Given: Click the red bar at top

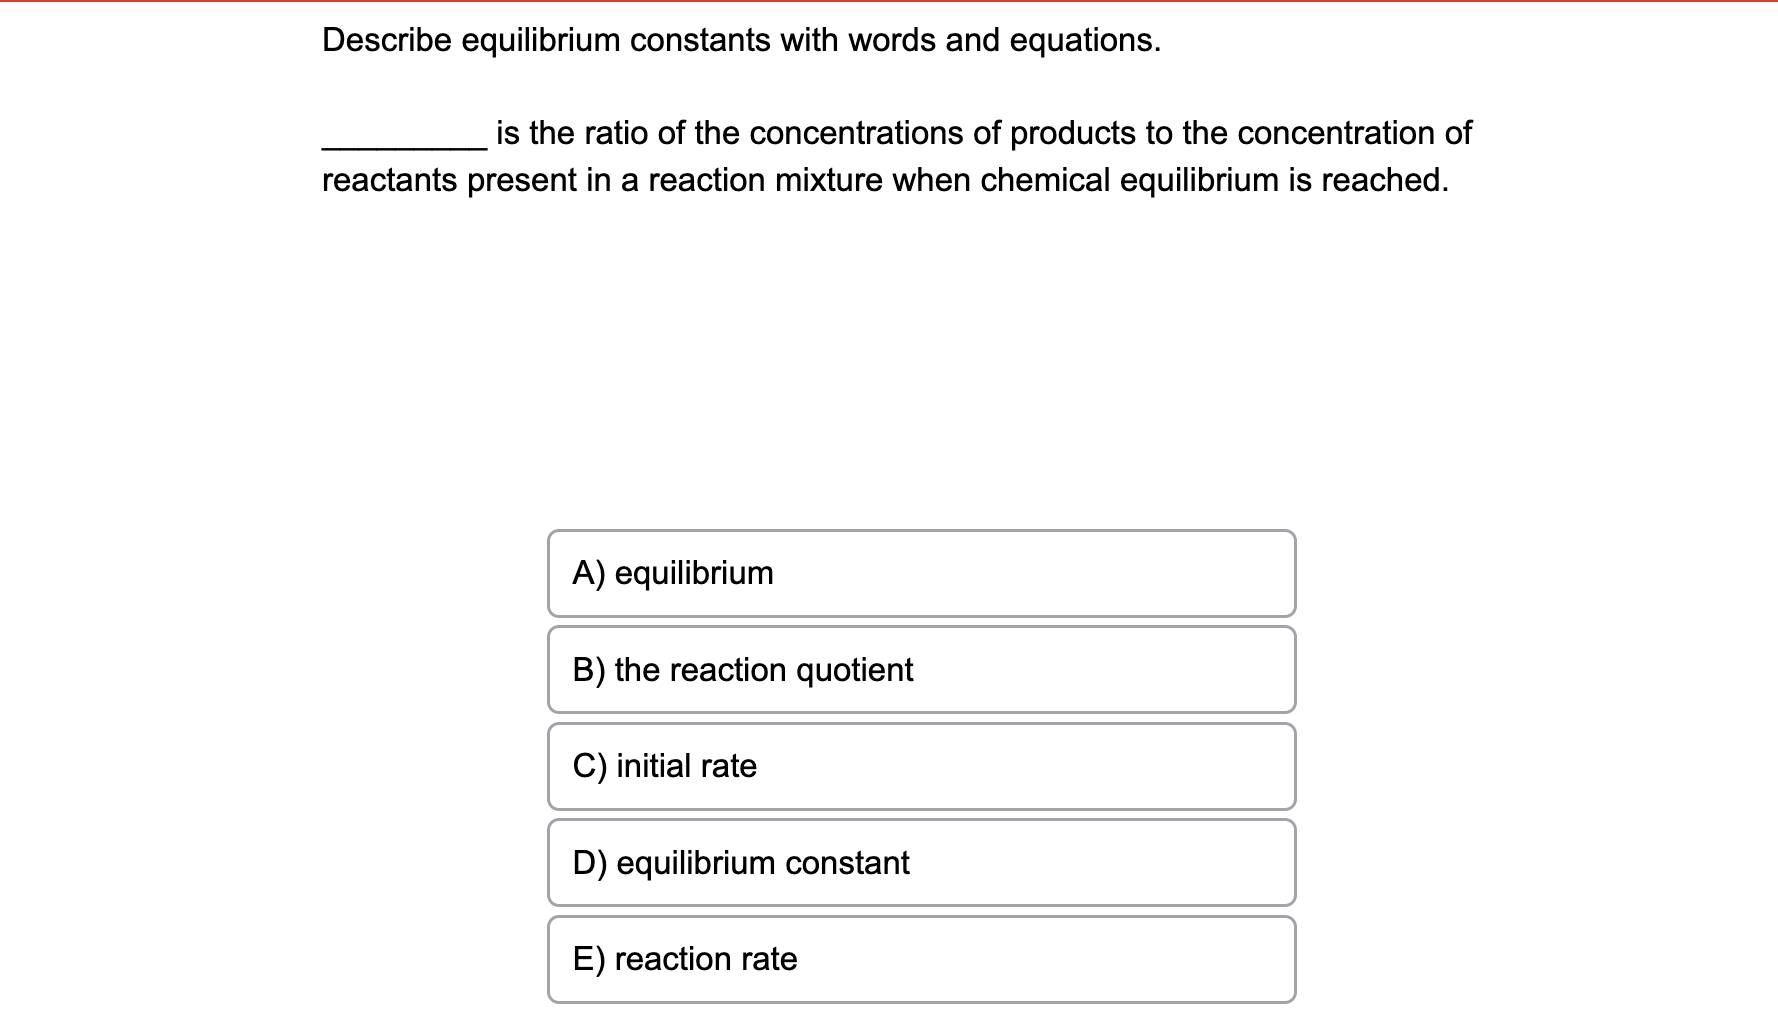Looking at the screenshot, I should point(889,4).
